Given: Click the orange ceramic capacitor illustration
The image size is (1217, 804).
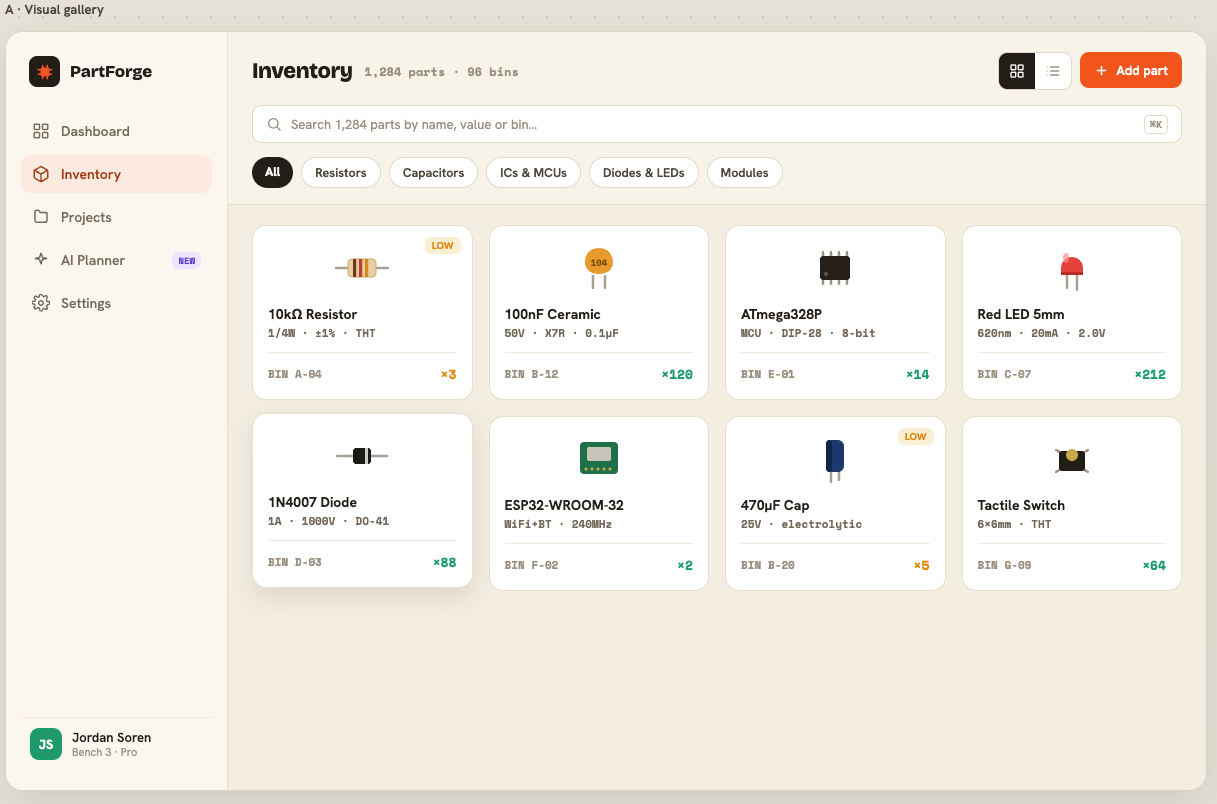Looking at the screenshot, I should tap(598, 268).
